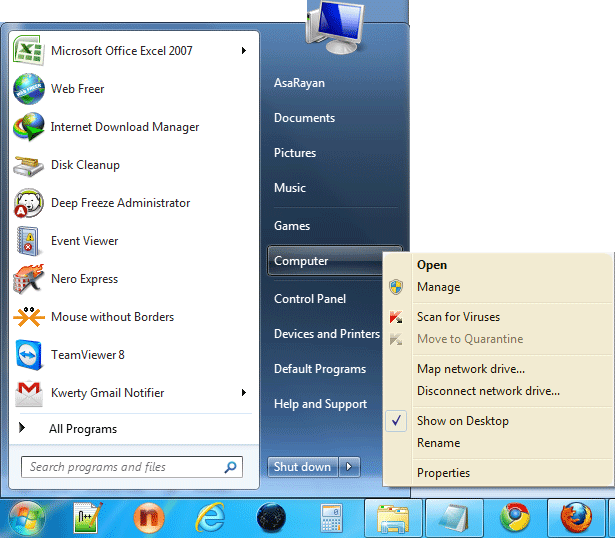Click the Windows Start orb
This screenshot has width=615, height=538.
click(x=27, y=518)
